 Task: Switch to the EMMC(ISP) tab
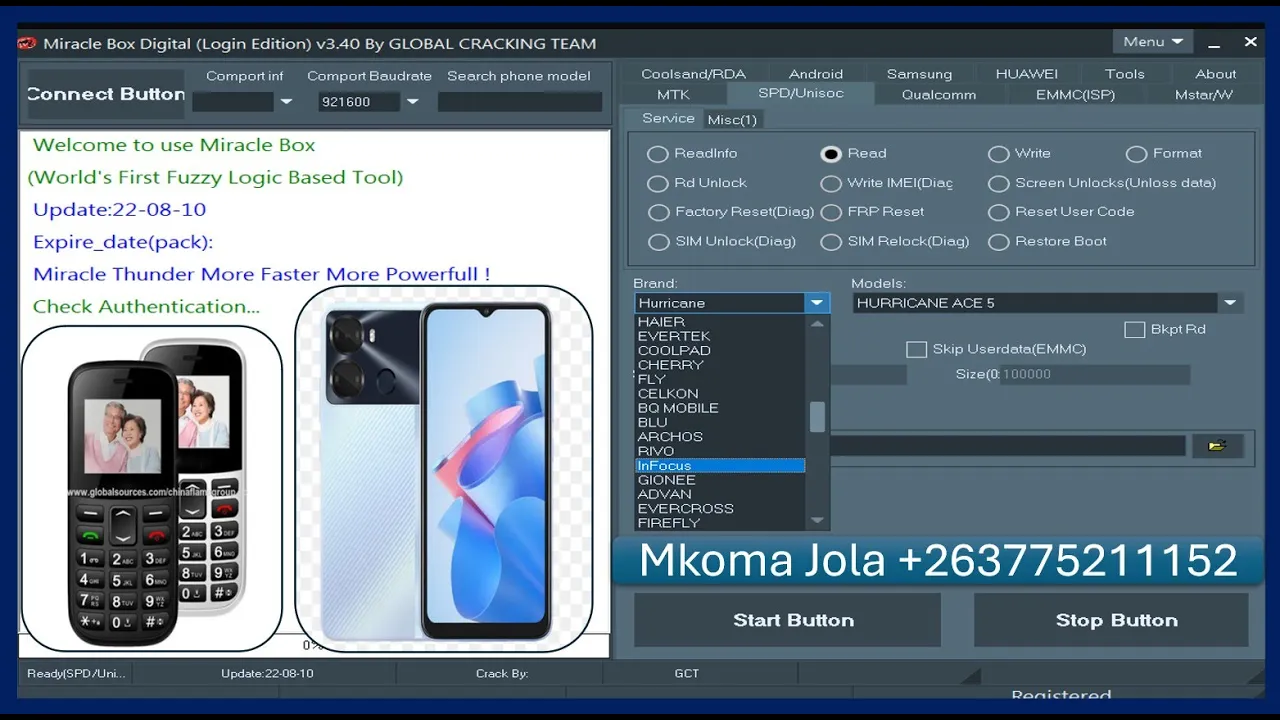[x=1075, y=95]
